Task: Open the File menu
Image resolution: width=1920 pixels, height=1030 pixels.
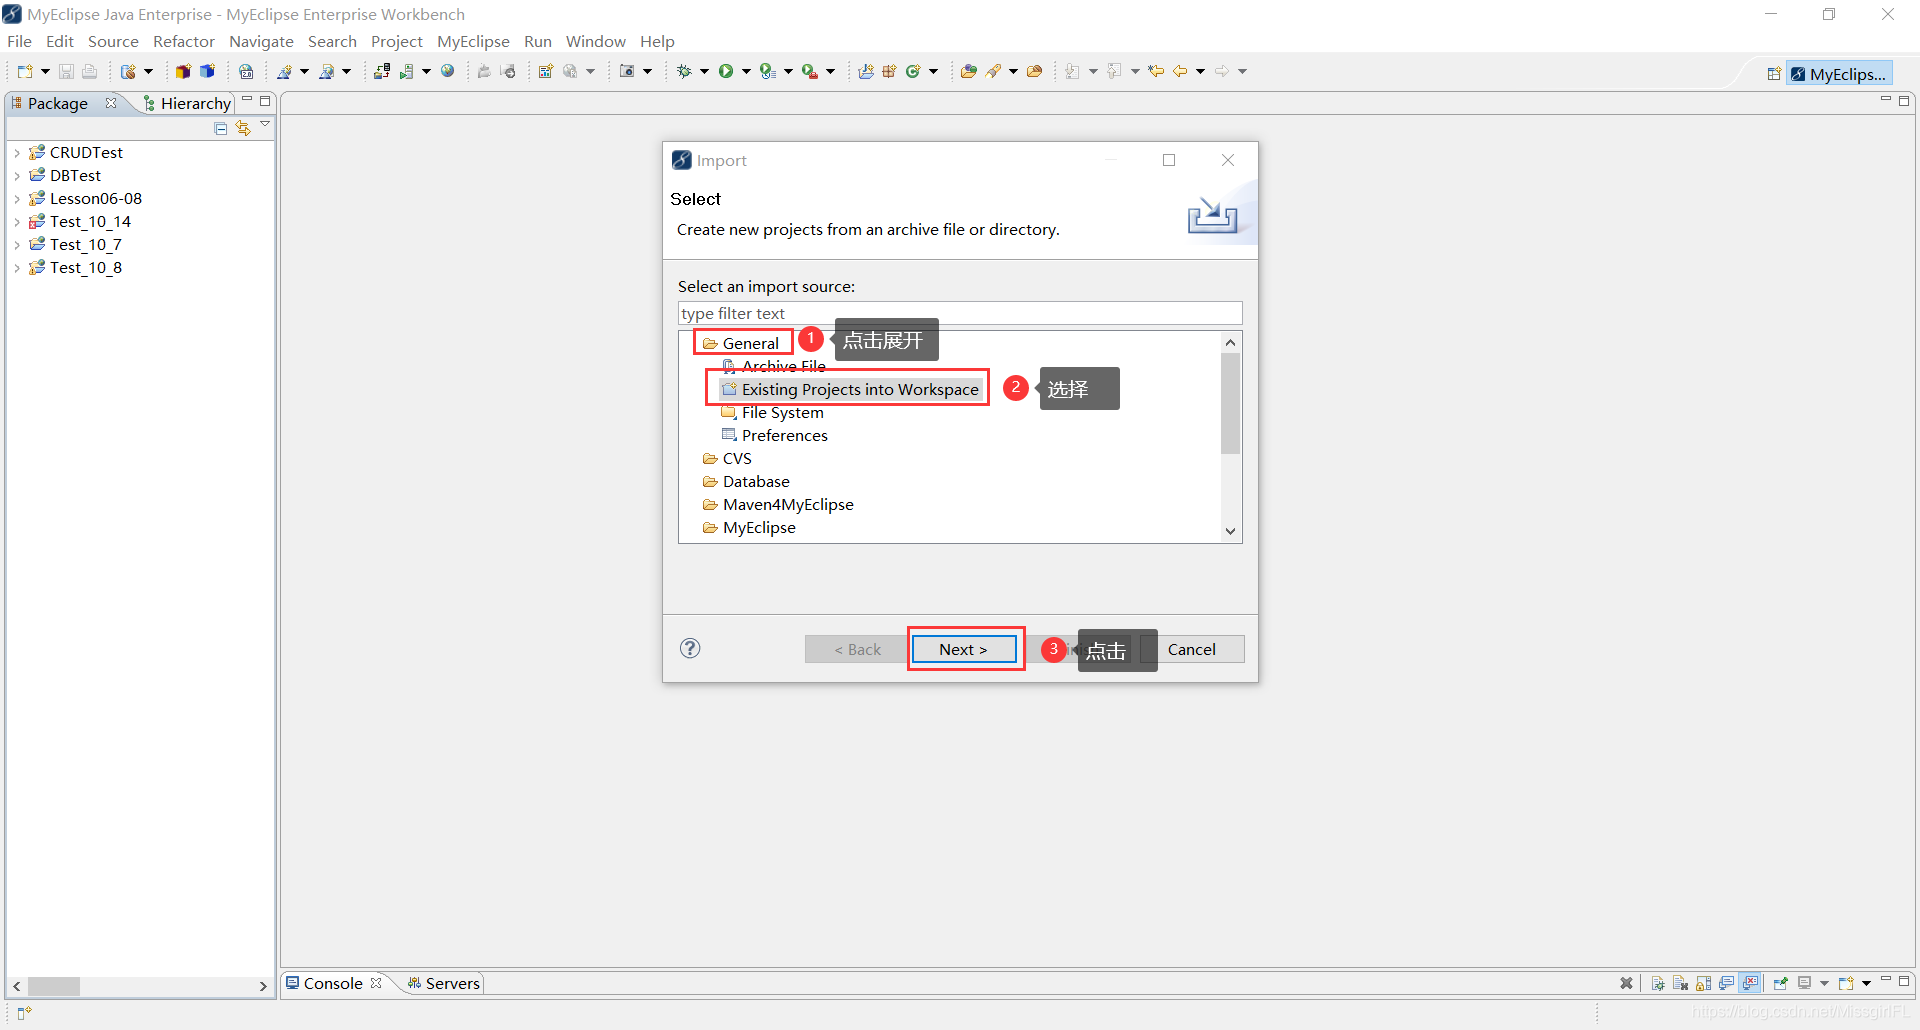Action: tap(19, 41)
